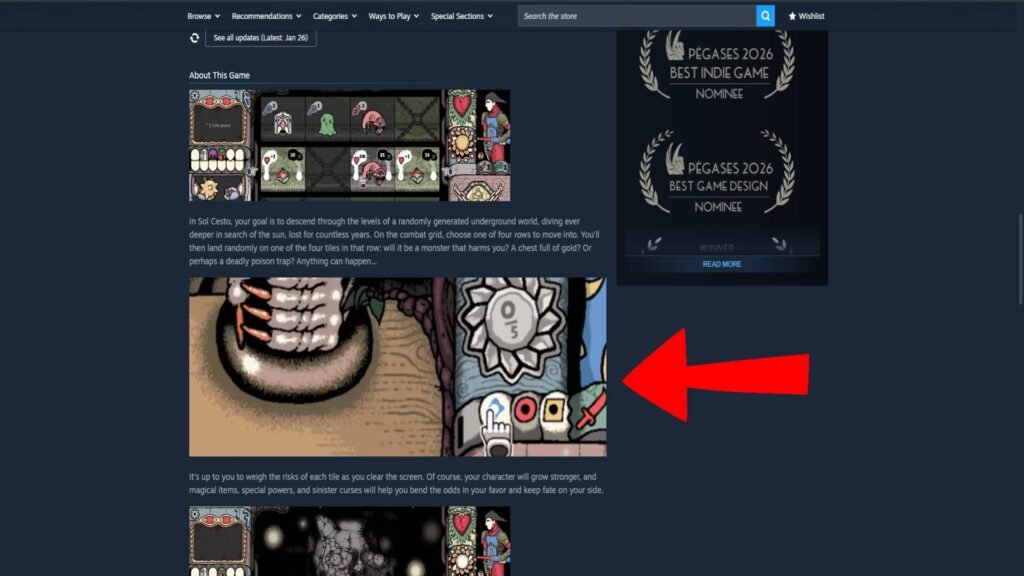Open the Recommendations dropdown
Viewport: 1024px width, 576px height.
(266, 16)
